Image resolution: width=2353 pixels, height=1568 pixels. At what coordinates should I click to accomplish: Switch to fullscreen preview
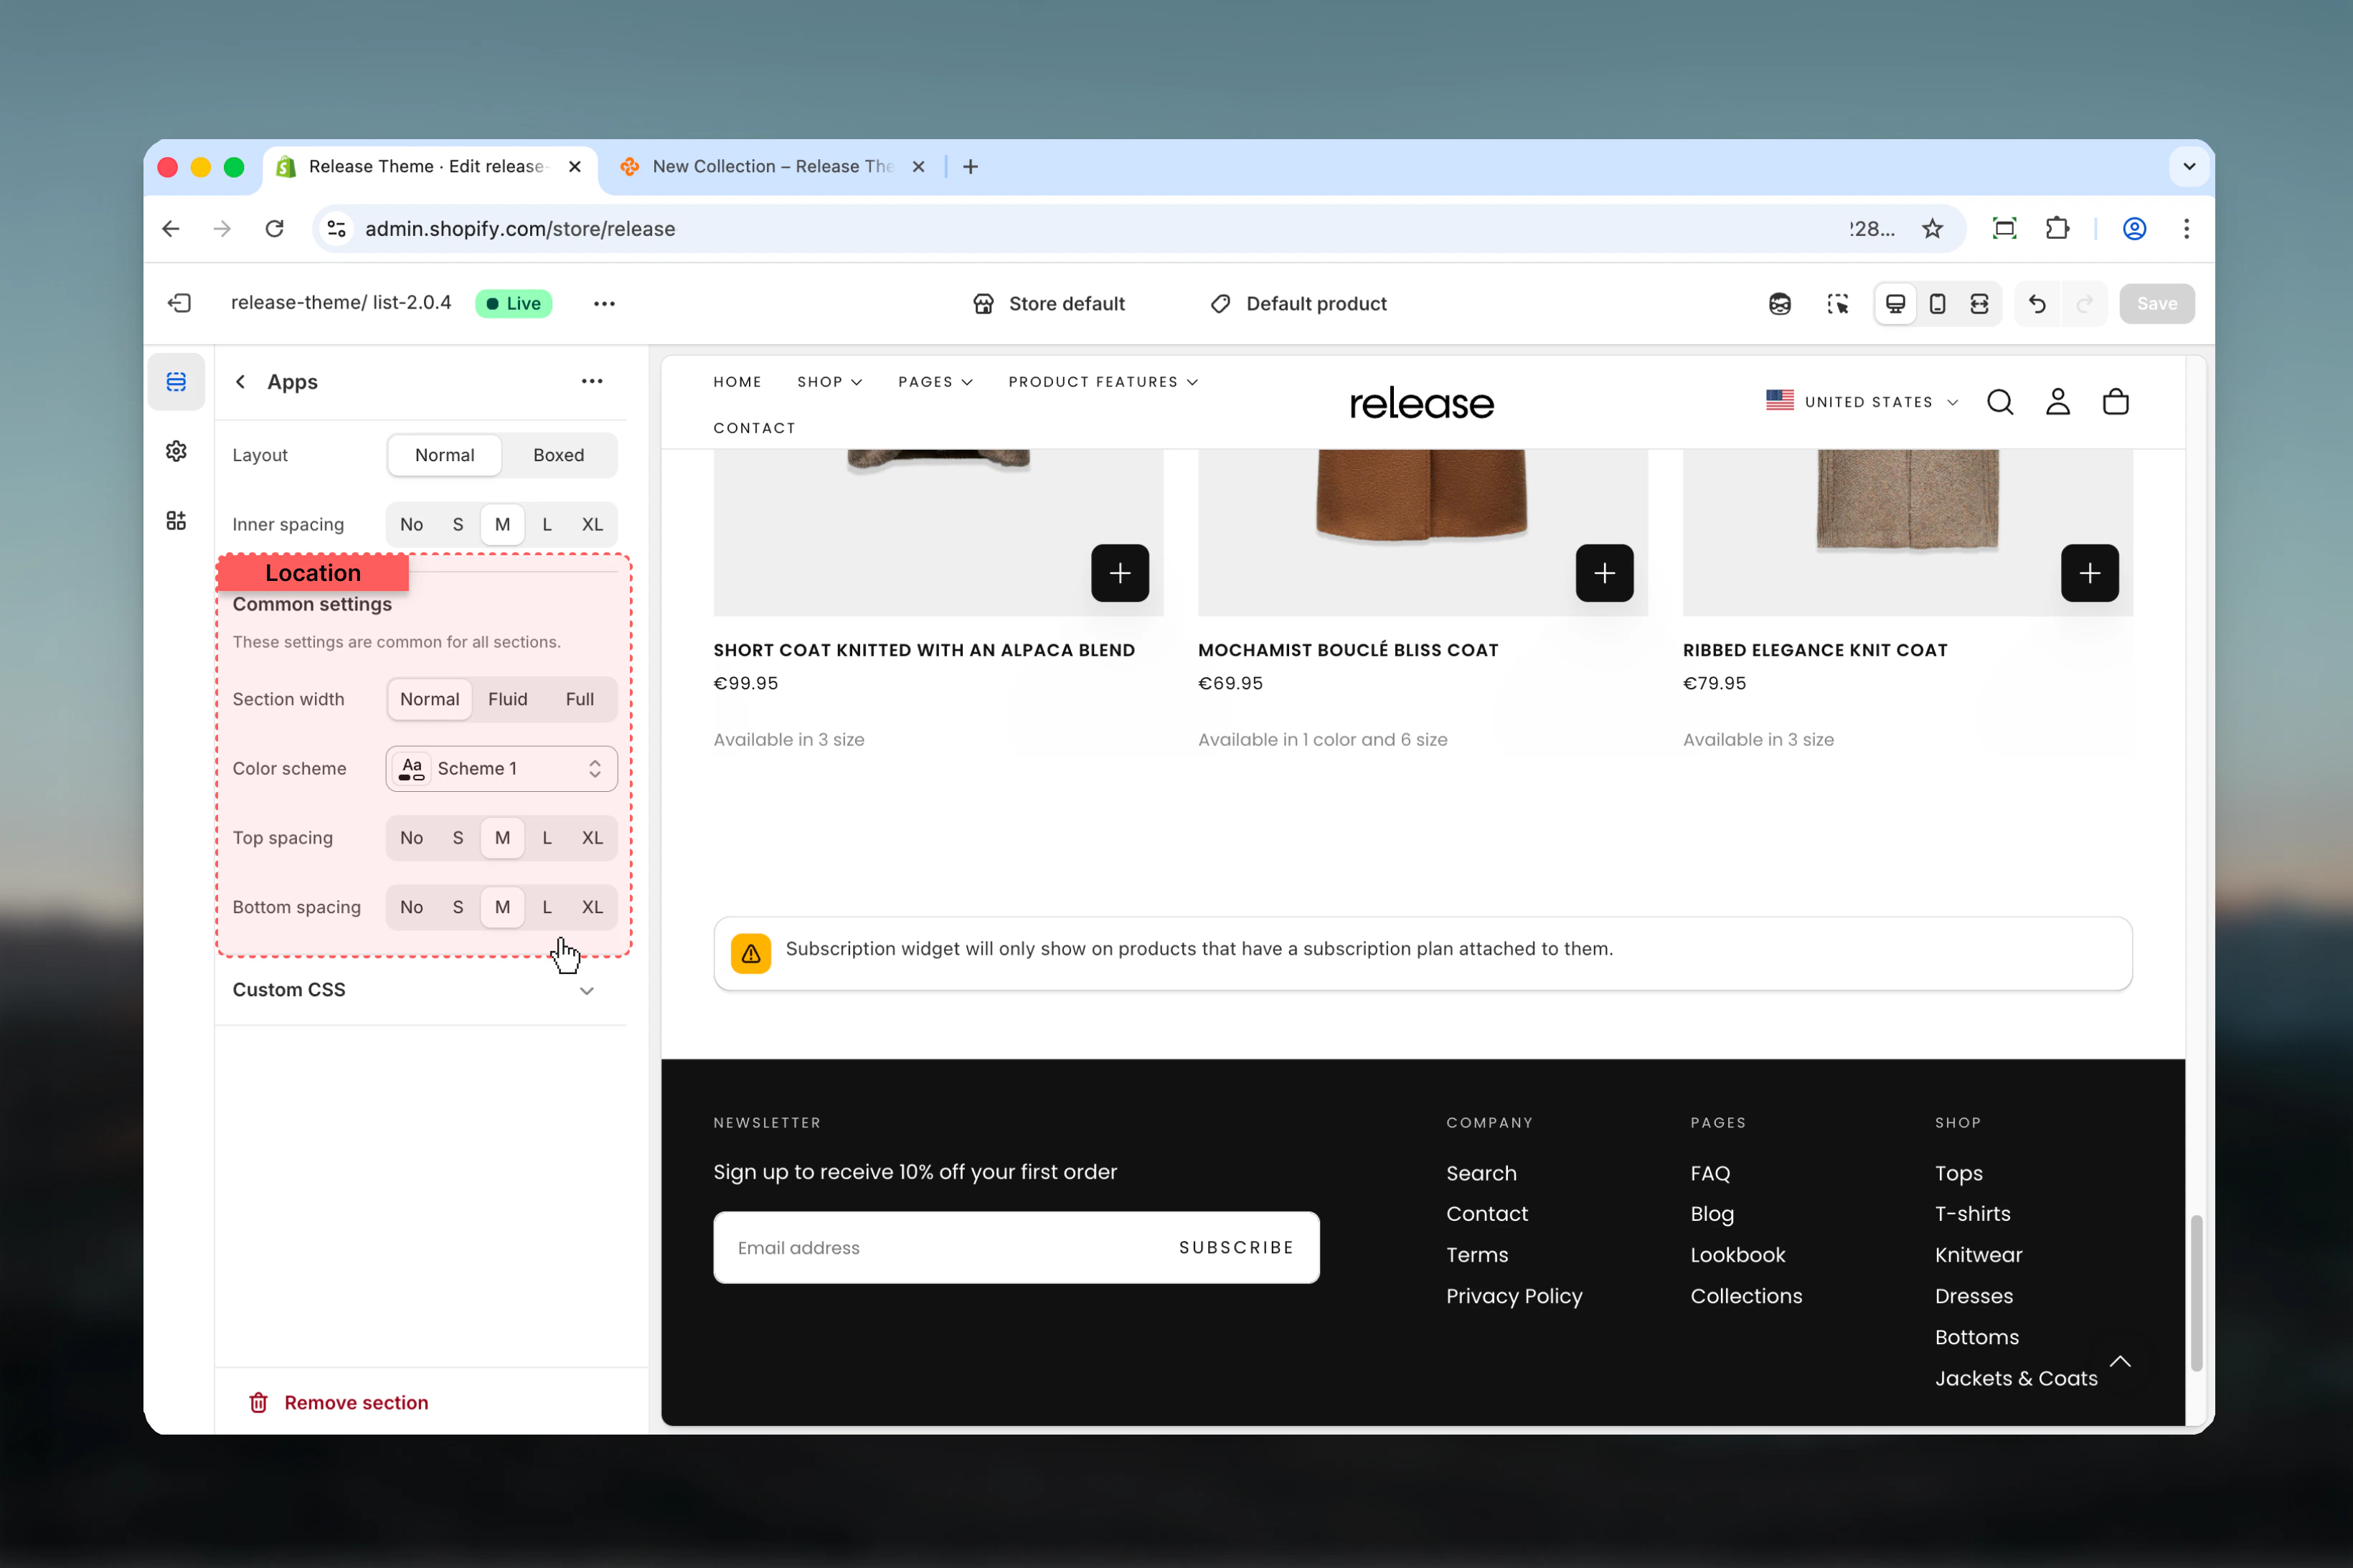coord(1979,303)
